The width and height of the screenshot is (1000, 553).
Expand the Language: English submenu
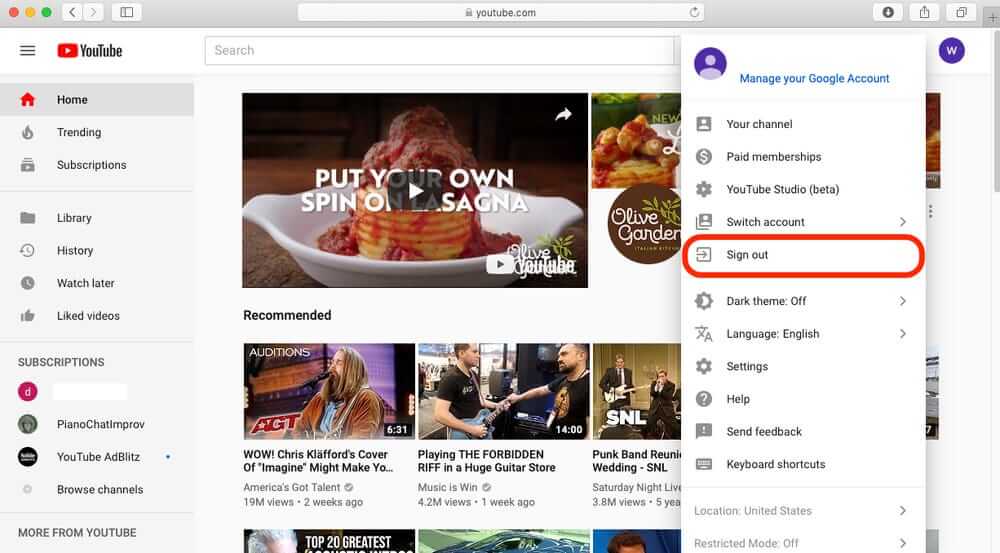point(800,334)
